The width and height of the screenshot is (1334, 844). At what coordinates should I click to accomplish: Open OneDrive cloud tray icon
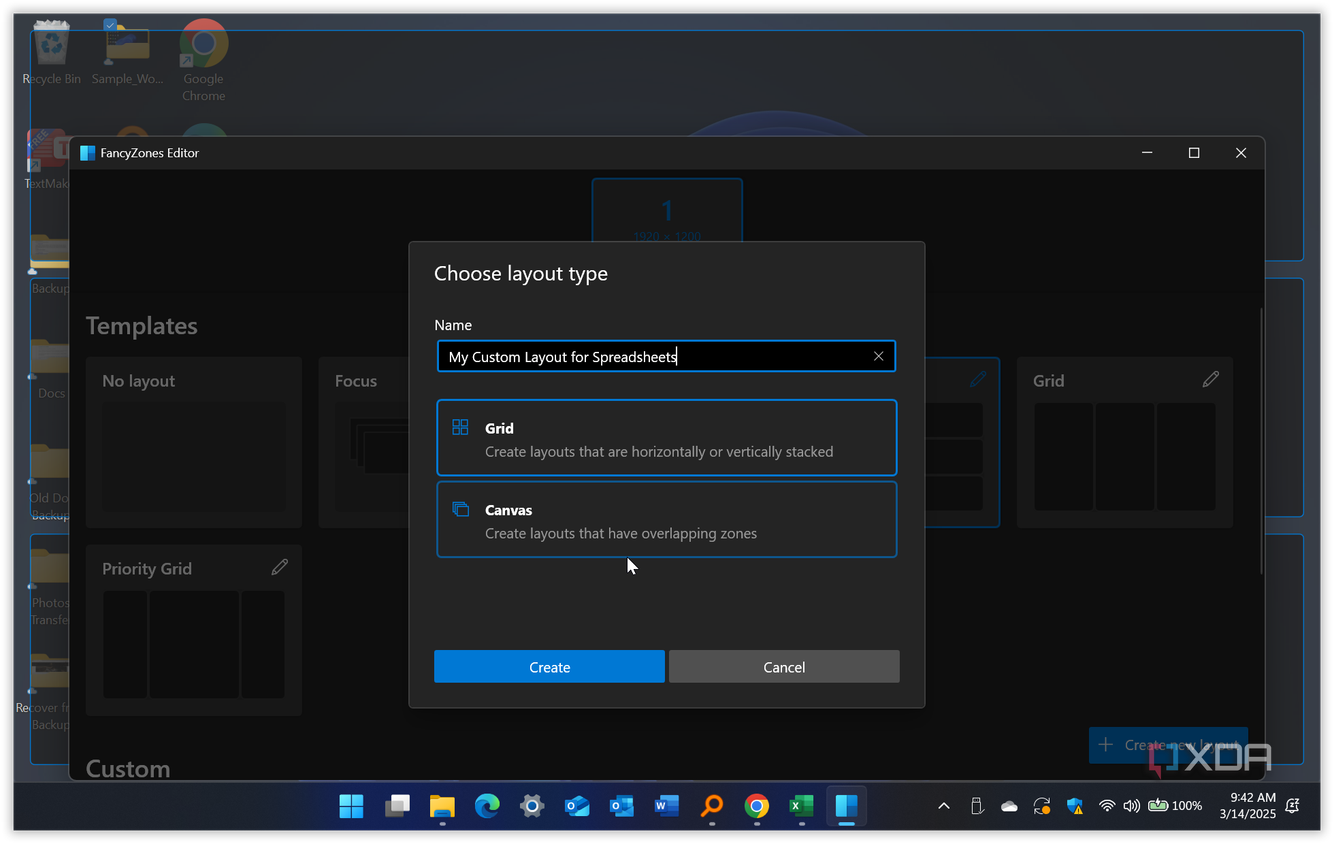point(1009,806)
